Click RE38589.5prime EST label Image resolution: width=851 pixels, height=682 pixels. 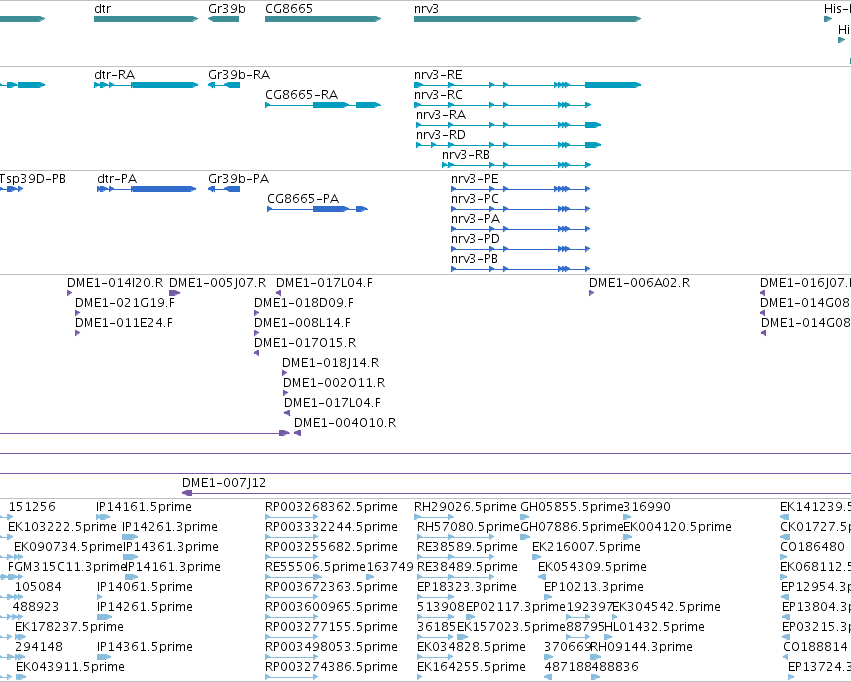[467, 547]
